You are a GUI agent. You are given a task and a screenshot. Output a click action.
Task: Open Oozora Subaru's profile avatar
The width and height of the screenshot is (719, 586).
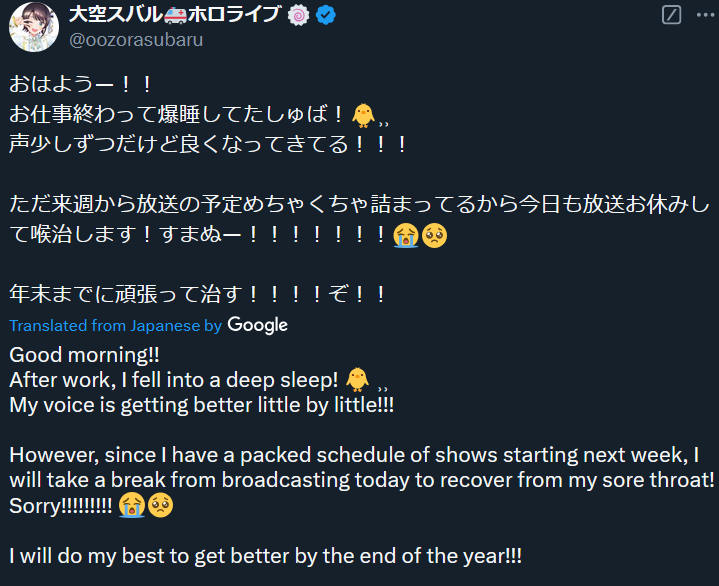click(x=34, y=27)
